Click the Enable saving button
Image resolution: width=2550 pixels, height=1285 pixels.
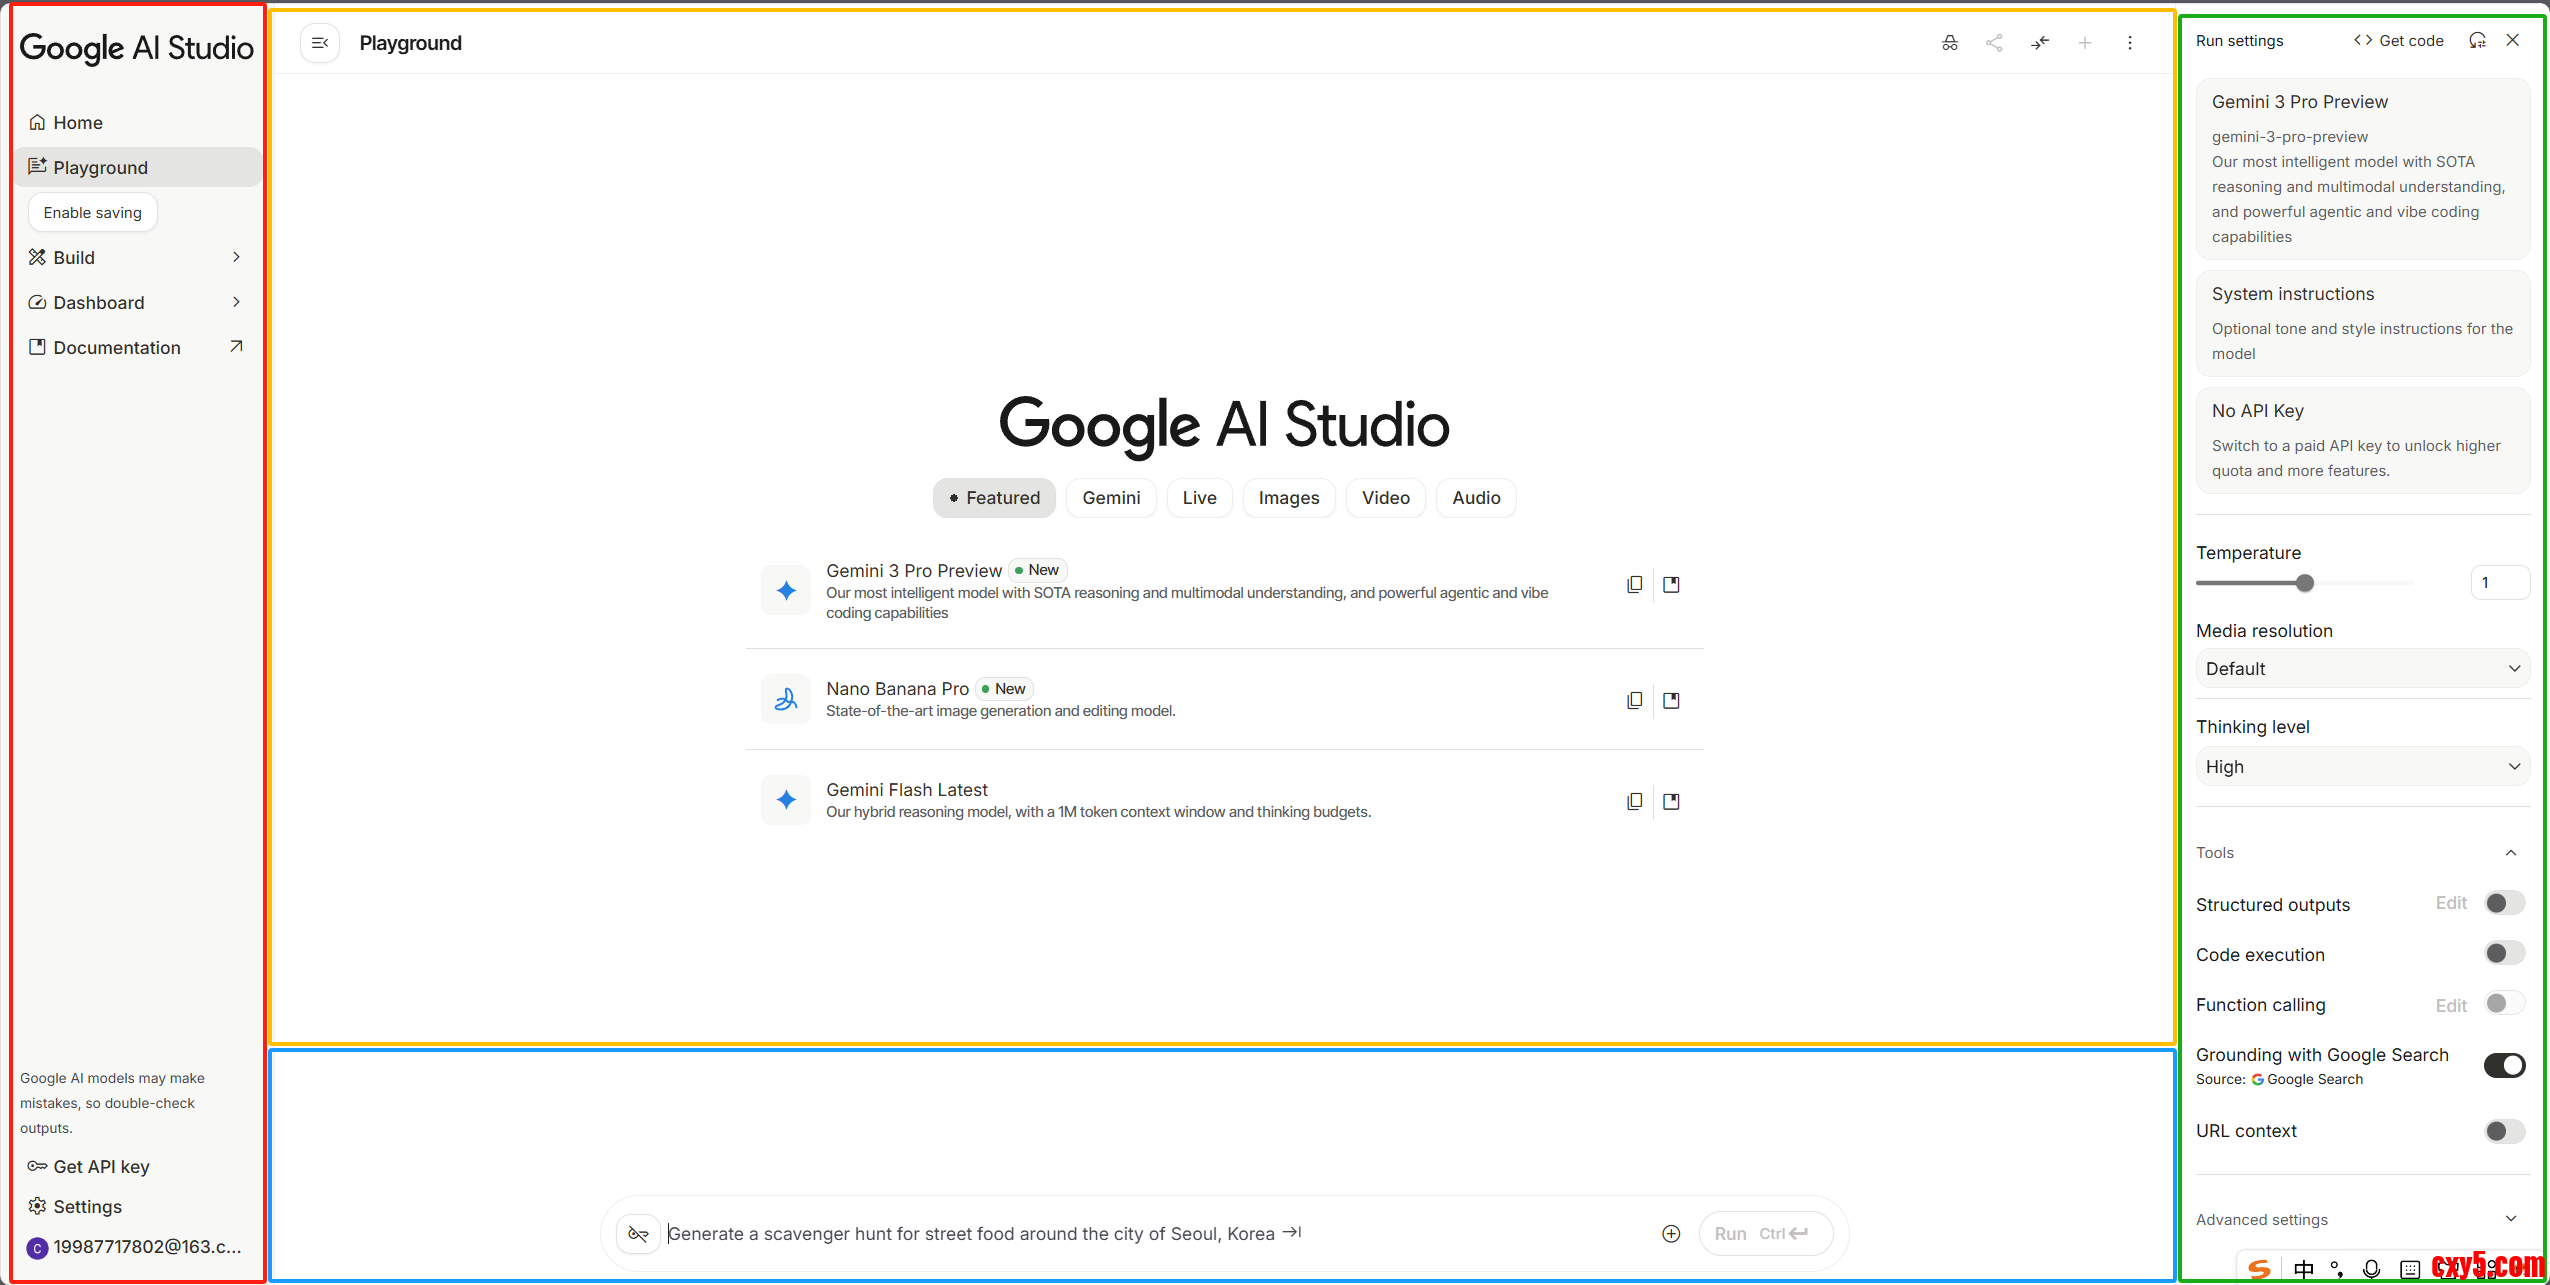(93, 213)
